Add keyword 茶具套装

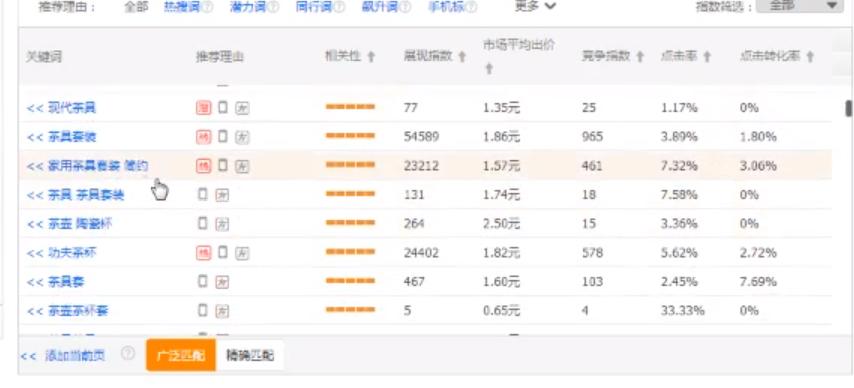61,137
